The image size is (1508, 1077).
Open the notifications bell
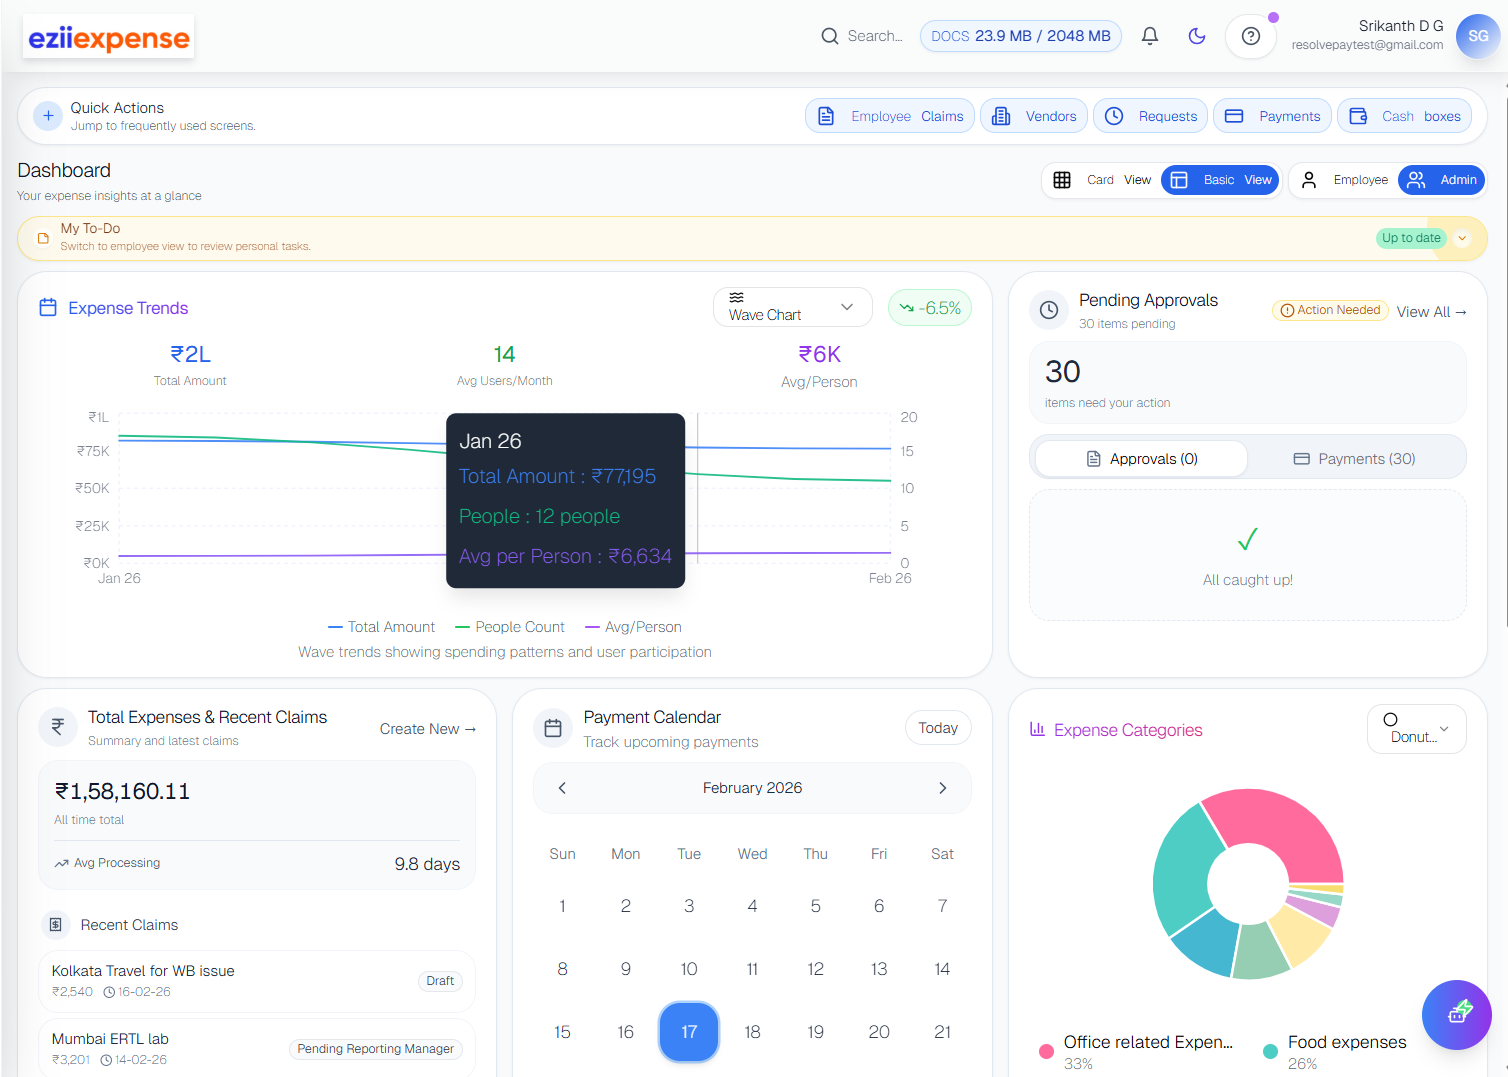point(1150,36)
